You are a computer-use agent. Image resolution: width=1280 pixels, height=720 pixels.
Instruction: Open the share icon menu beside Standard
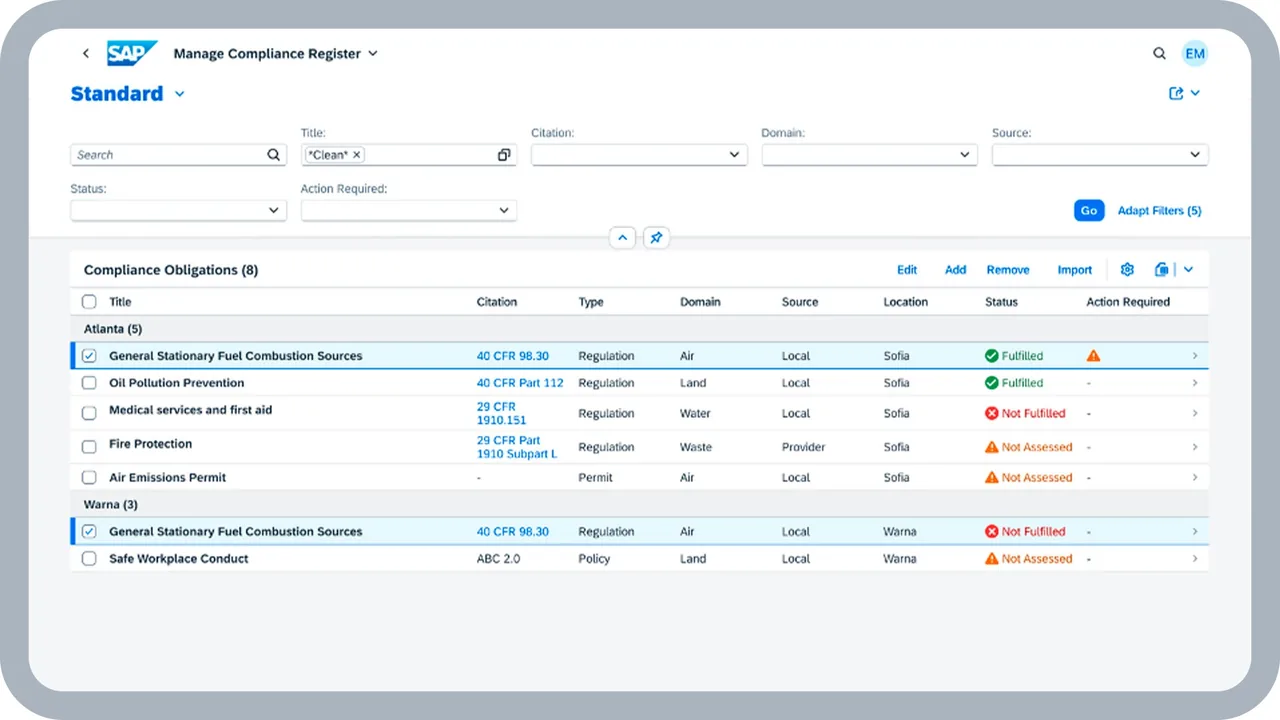point(1184,93)
